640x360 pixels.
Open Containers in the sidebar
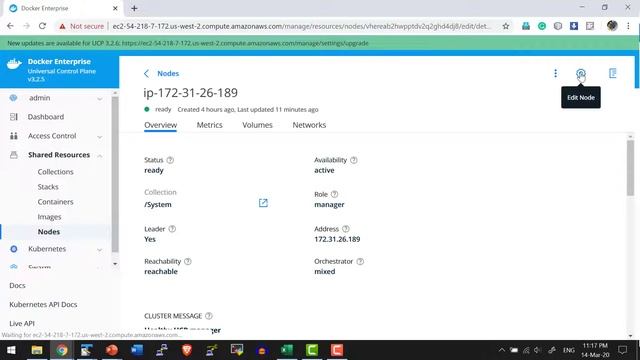[x=56, y=202]
